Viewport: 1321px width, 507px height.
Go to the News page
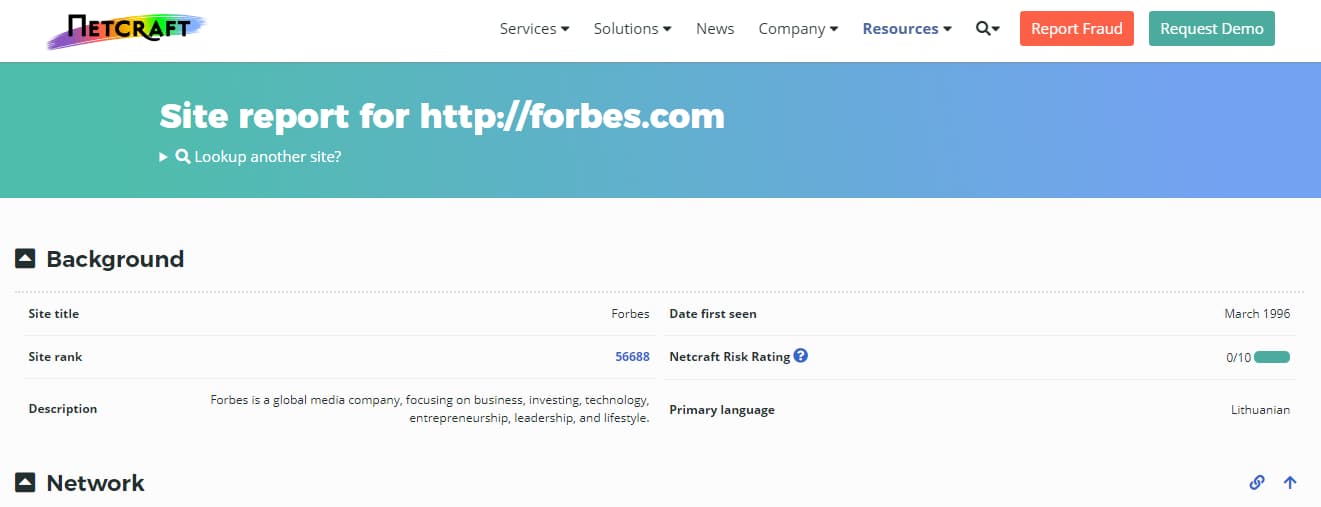pyautogui.click(x=715, y=29)
